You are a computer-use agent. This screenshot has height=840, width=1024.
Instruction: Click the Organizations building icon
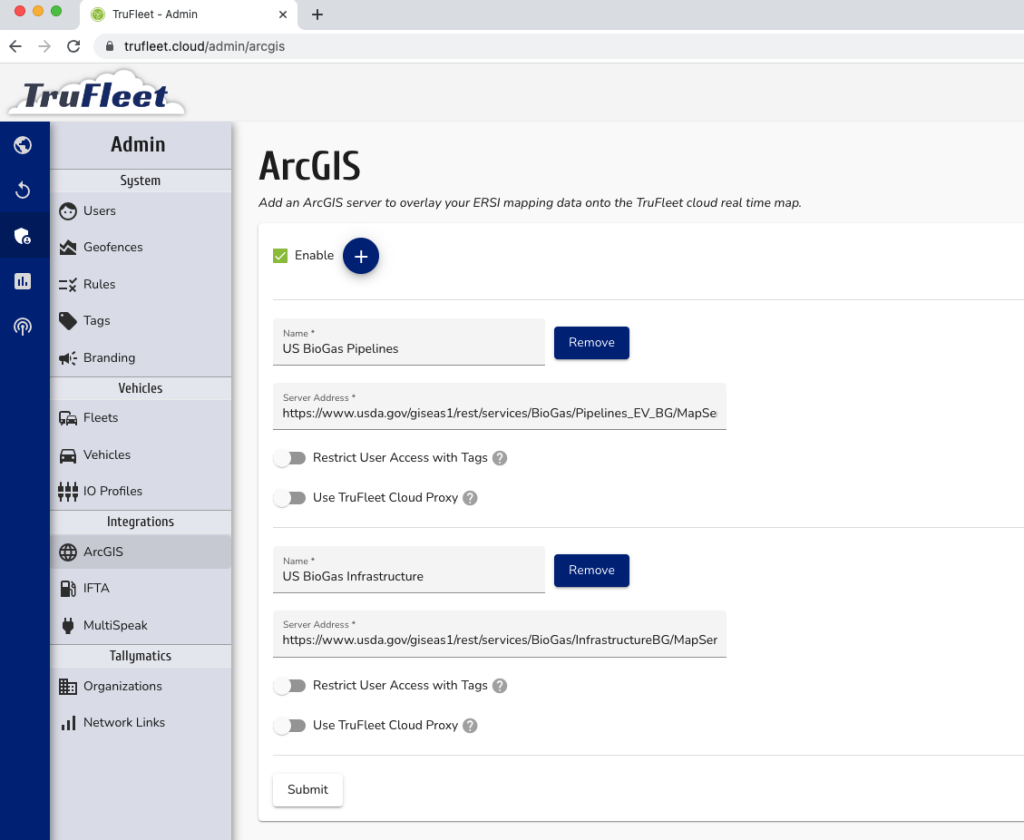click(68, 687)
